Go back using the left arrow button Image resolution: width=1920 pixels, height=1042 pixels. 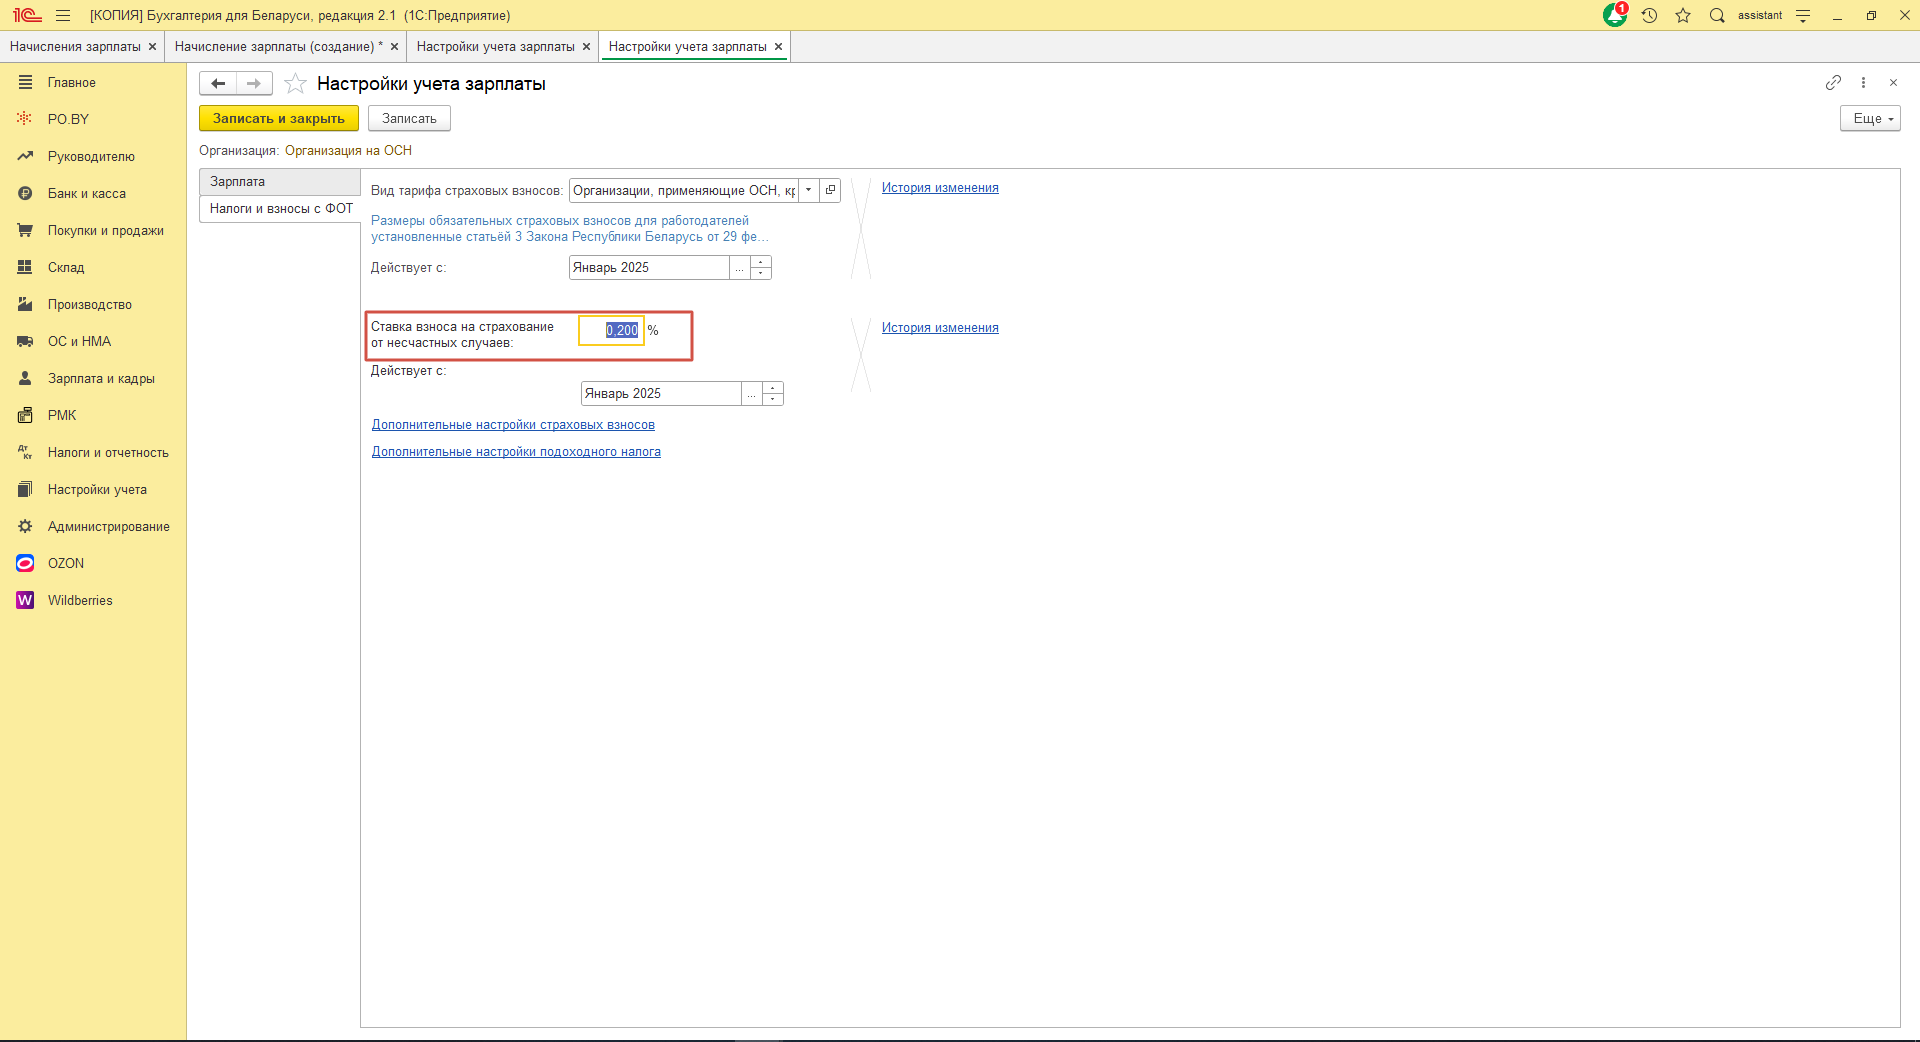pos(218,84)
